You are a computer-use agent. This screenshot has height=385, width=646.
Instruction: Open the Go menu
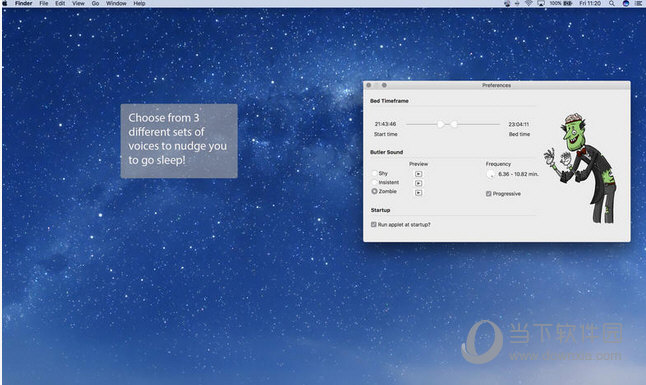pos(95,3)
